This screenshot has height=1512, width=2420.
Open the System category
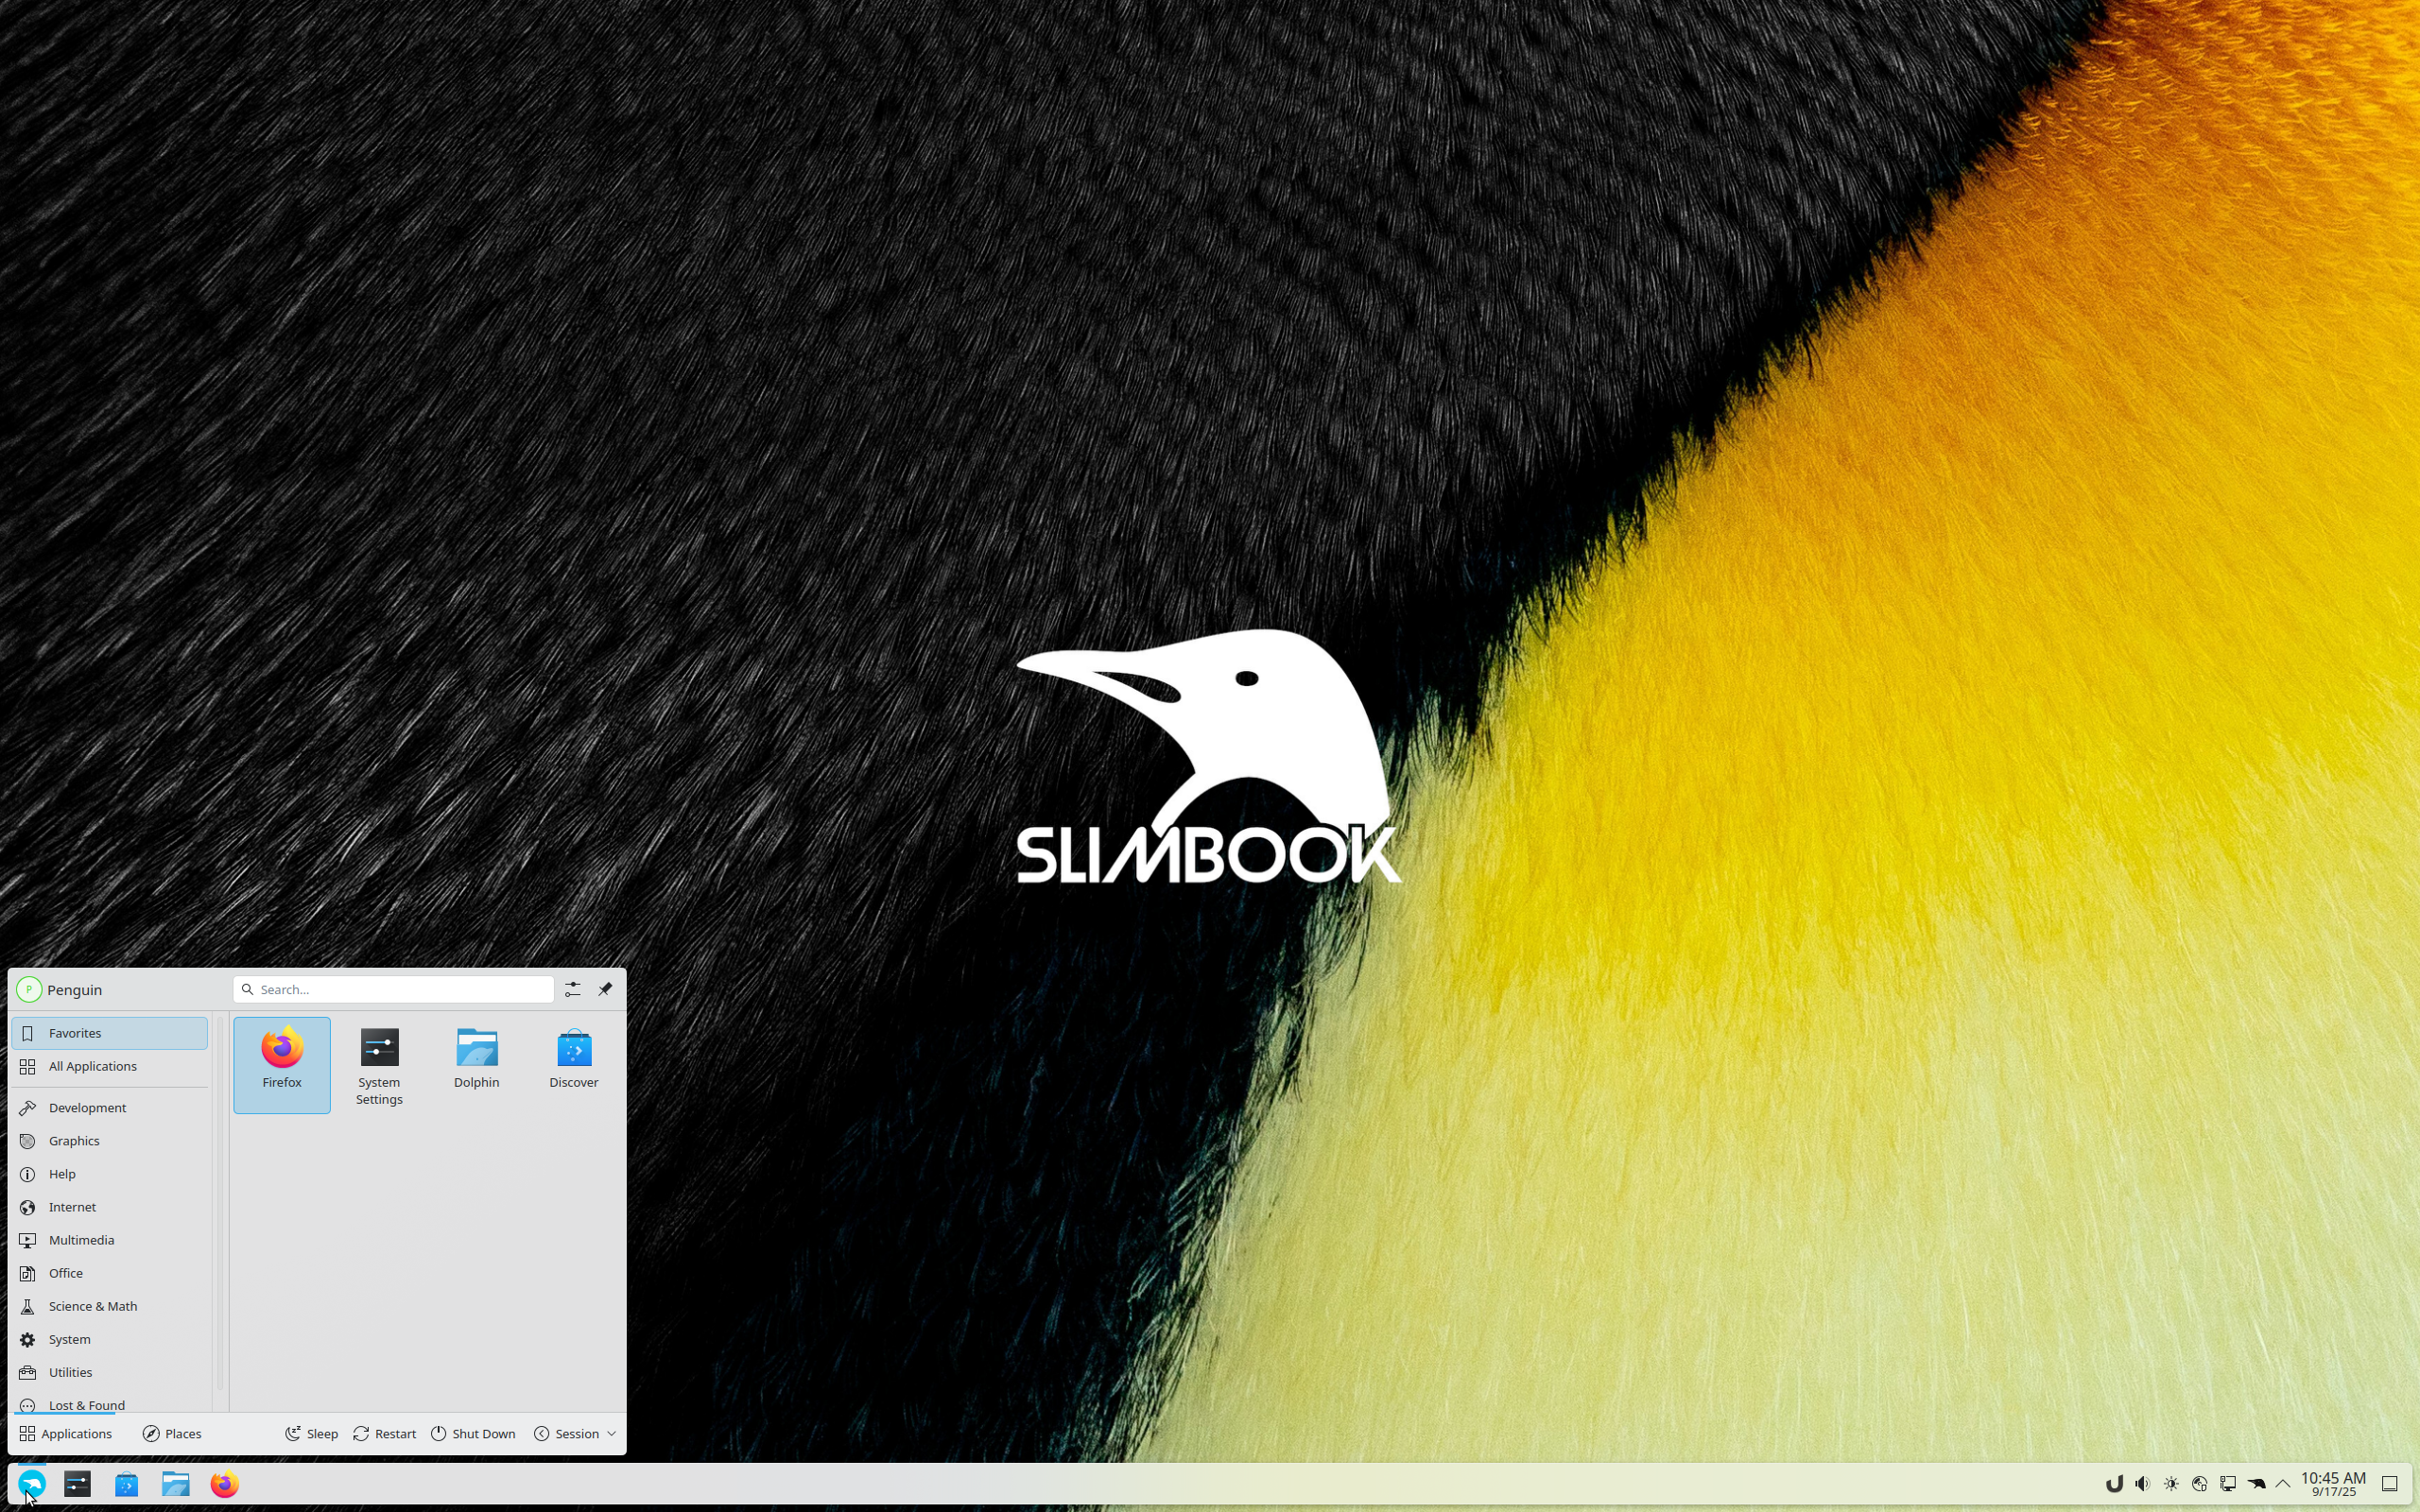tap(110, 1339)
